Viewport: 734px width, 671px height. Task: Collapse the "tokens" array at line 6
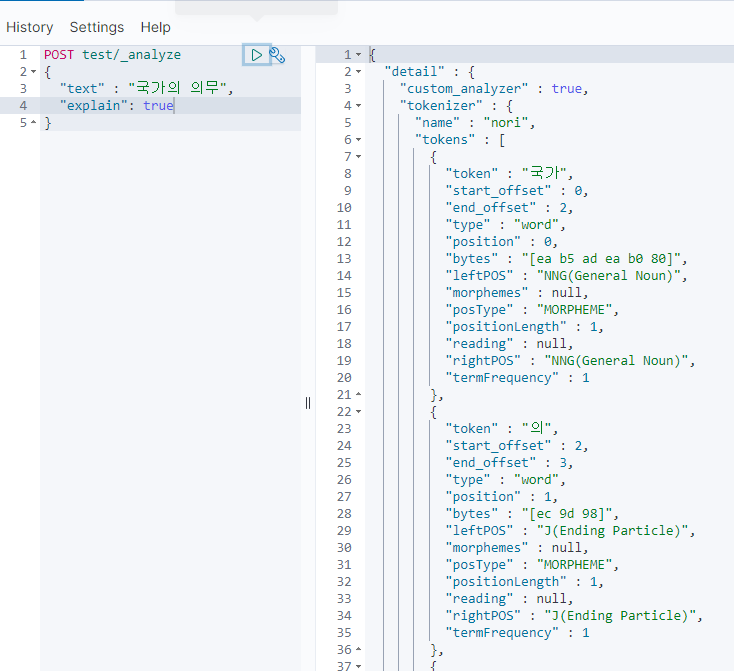point(359,140)
